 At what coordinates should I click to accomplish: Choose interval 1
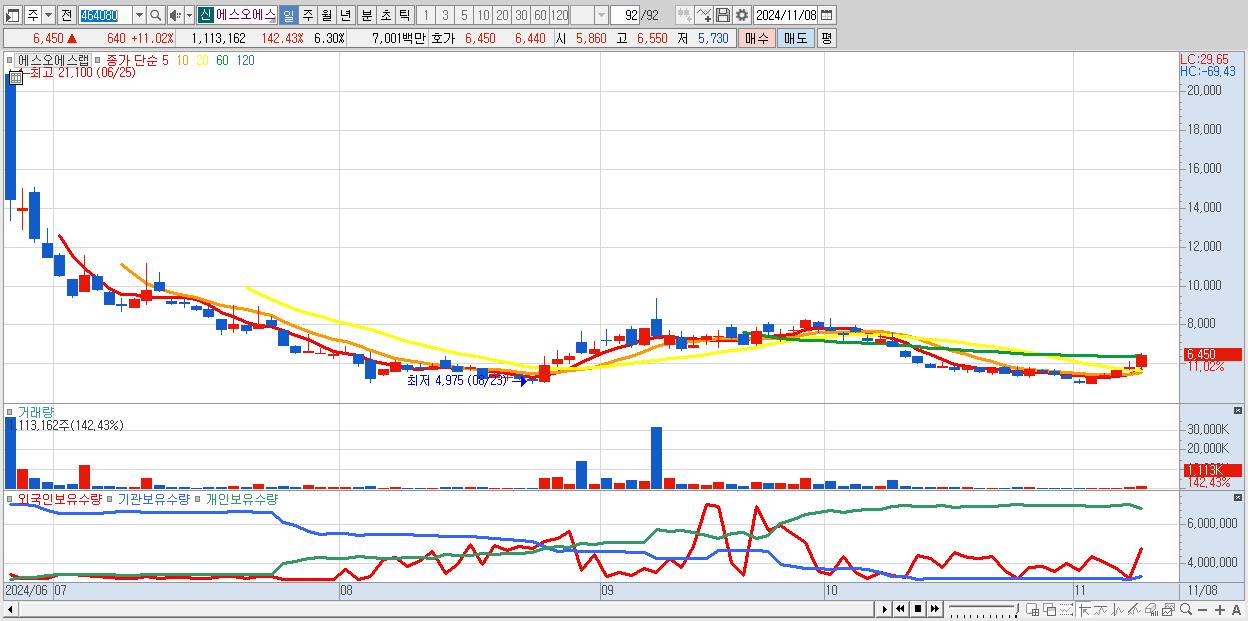426,16
